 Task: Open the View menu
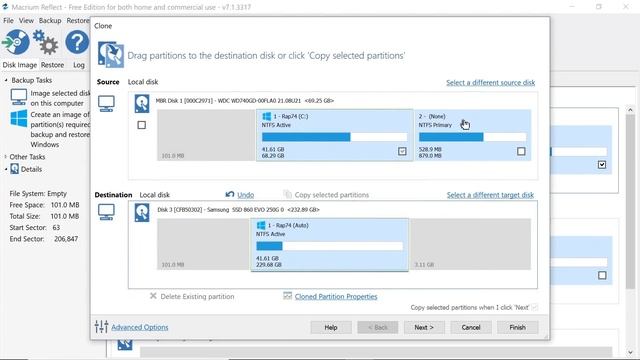(x=26, y=20)
